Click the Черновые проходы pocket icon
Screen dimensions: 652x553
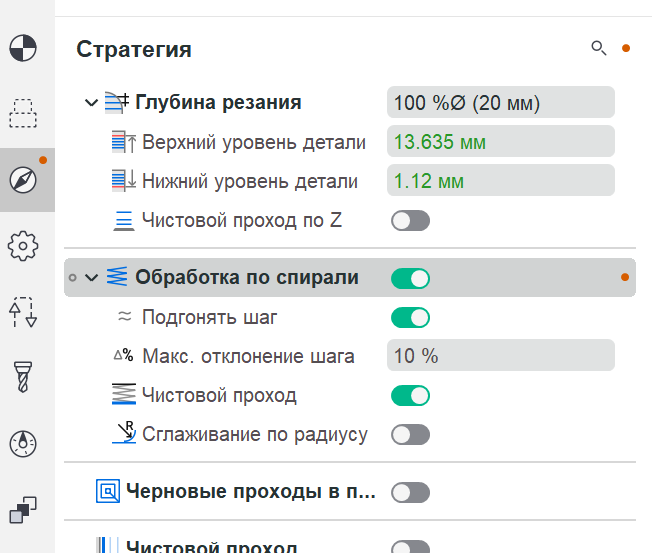click(x=108, y=491)
